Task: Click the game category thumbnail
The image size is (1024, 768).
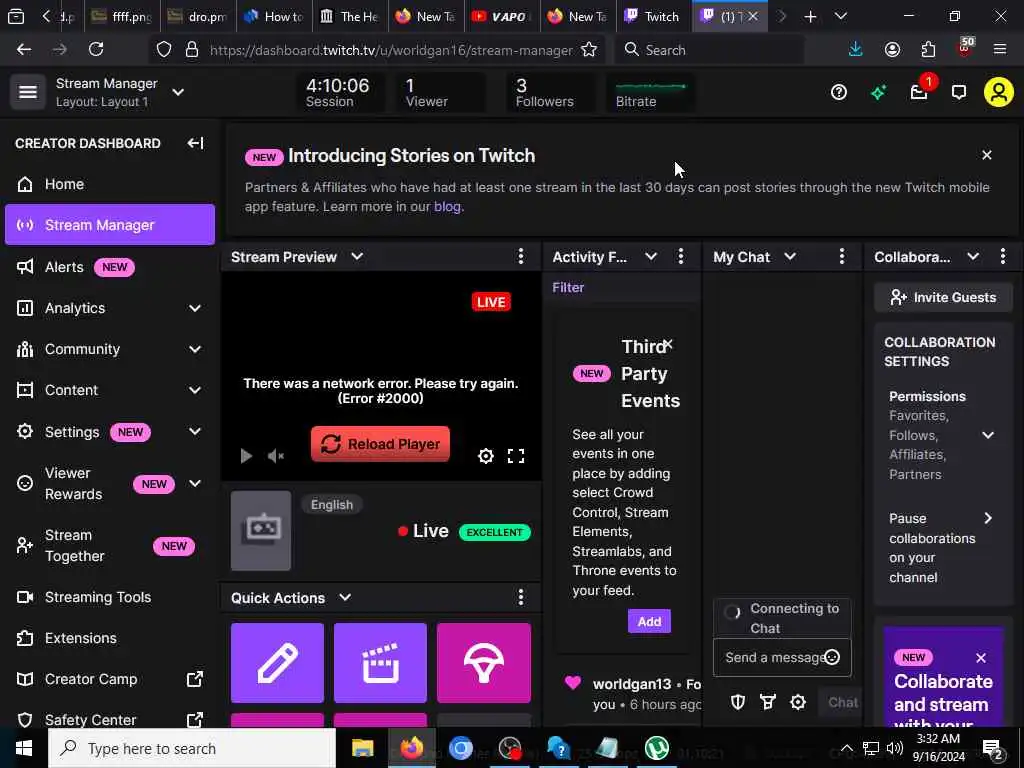Action: coord(261,530)
